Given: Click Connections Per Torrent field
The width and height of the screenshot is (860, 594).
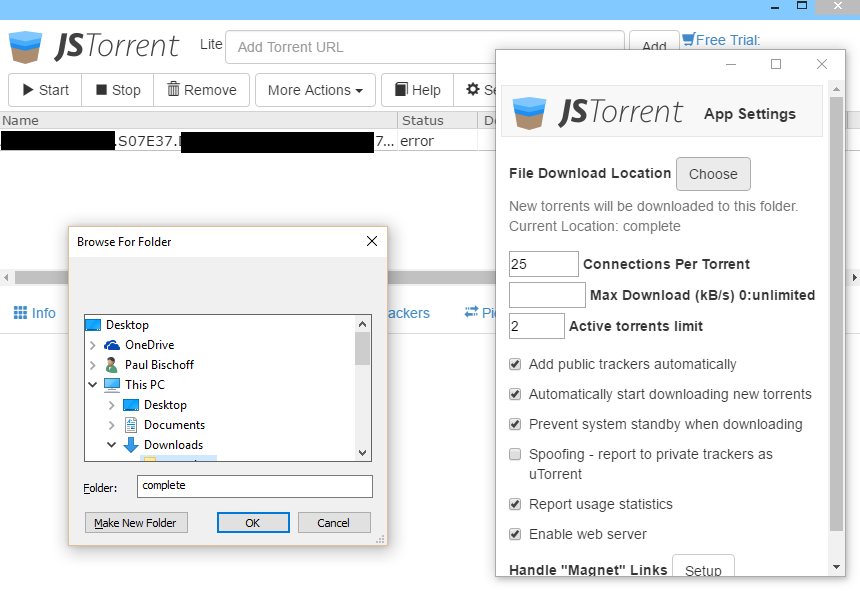Looking at the screenshot, I should 544,264.
